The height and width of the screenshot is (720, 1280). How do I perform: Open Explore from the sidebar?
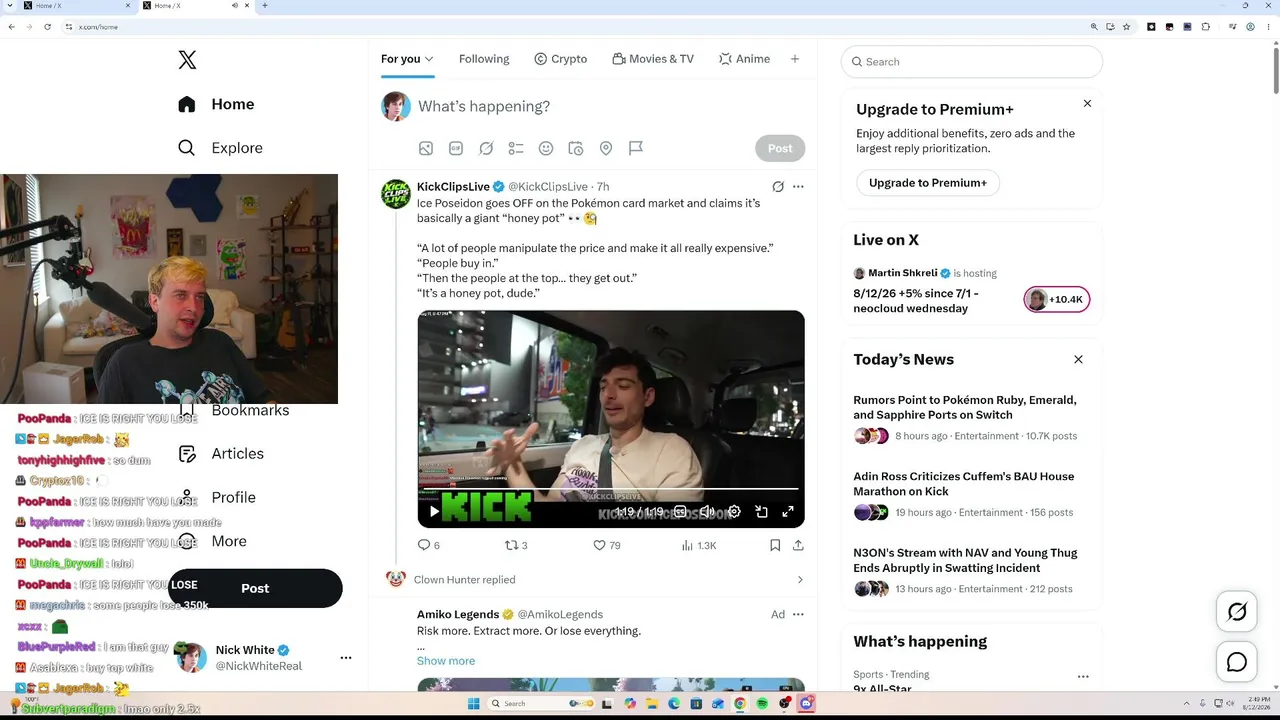220,148
